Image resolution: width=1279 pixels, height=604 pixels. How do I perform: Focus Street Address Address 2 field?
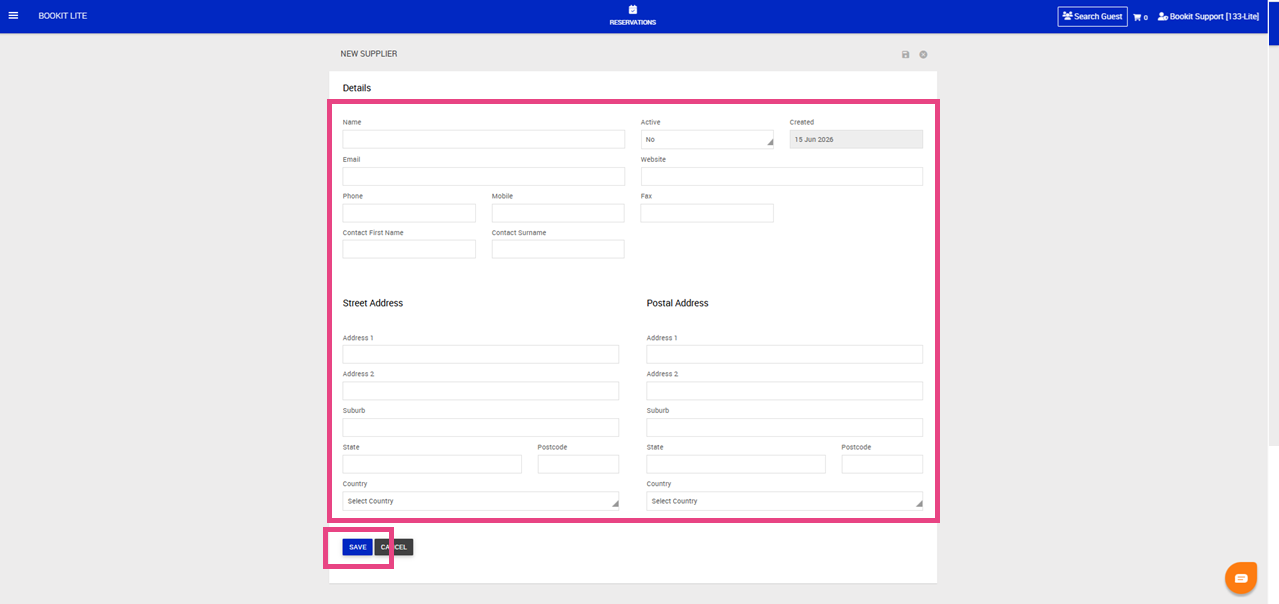[x=481, y=391]
